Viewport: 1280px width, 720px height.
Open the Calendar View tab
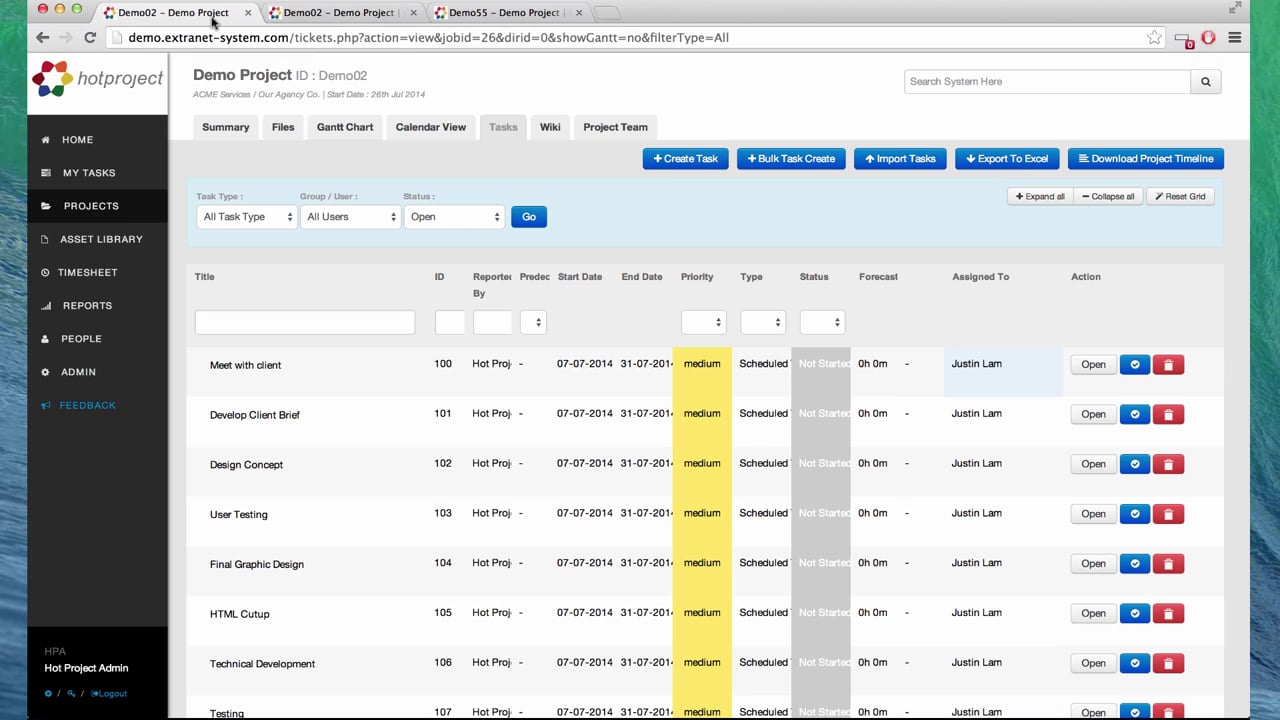(431, 127)
